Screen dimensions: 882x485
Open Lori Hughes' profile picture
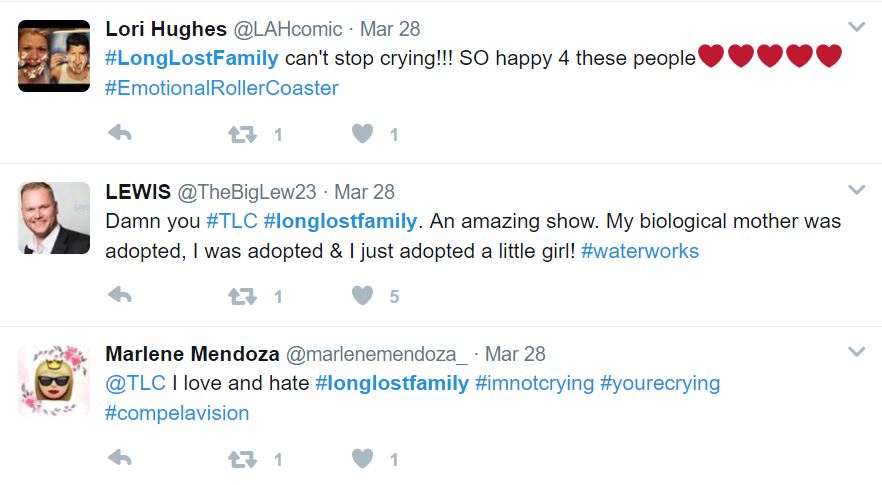tap(54, 55)
